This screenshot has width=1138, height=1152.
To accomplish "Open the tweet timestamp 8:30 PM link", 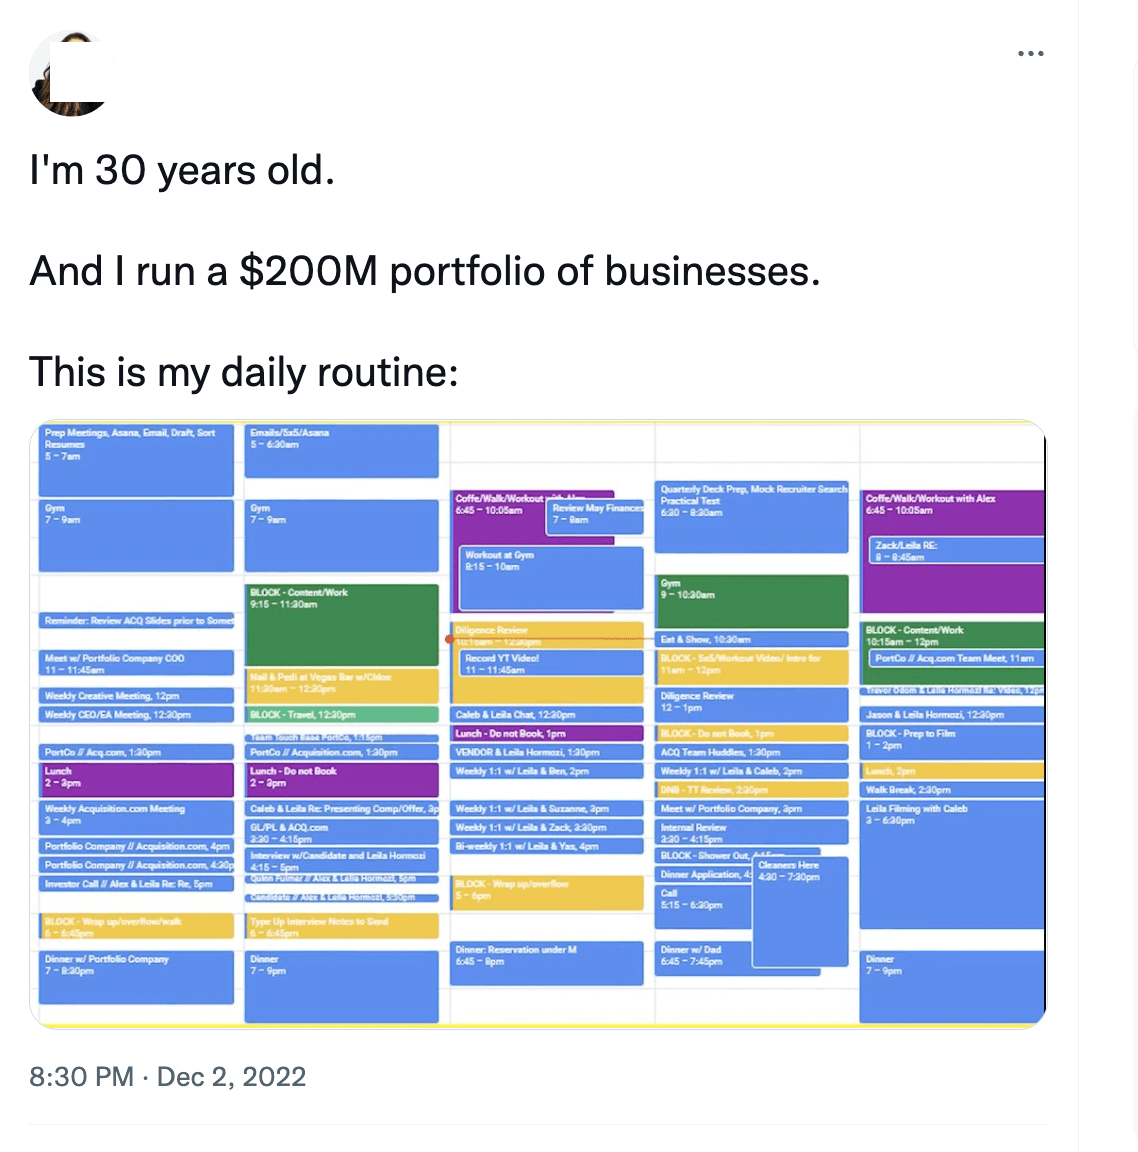I will coord(81,1076).
